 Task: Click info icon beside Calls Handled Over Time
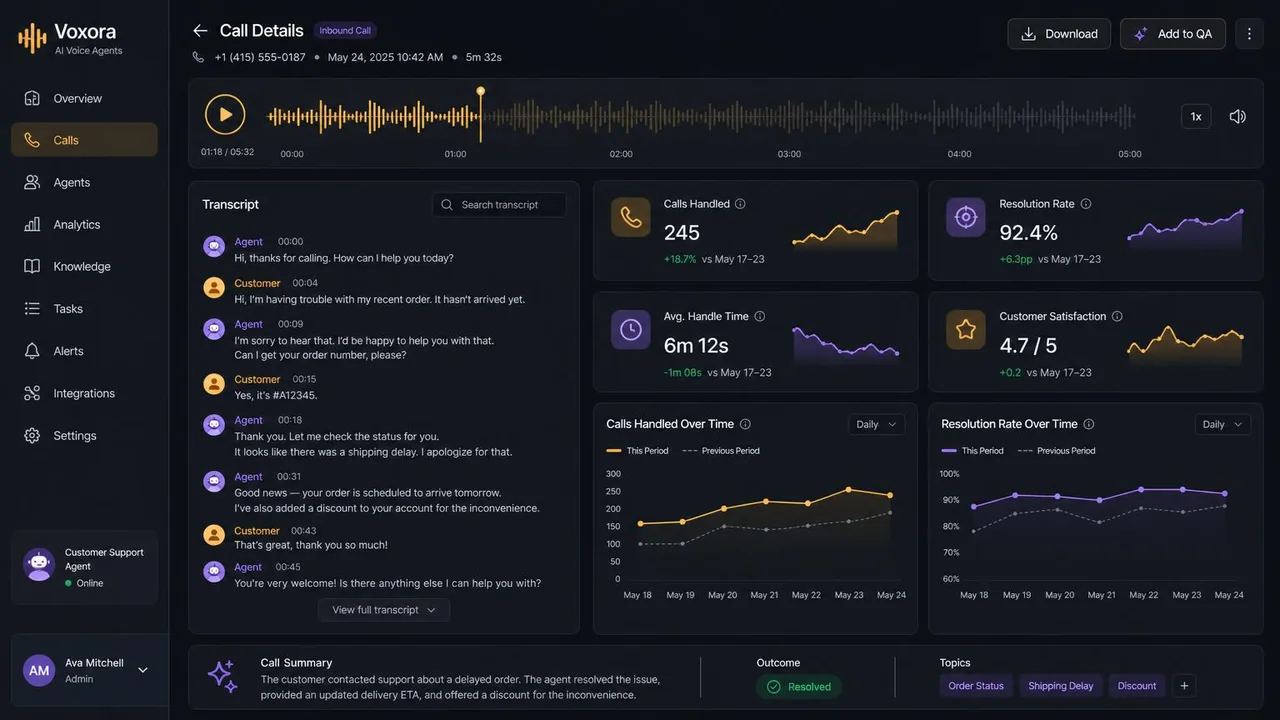coord(745,424)
